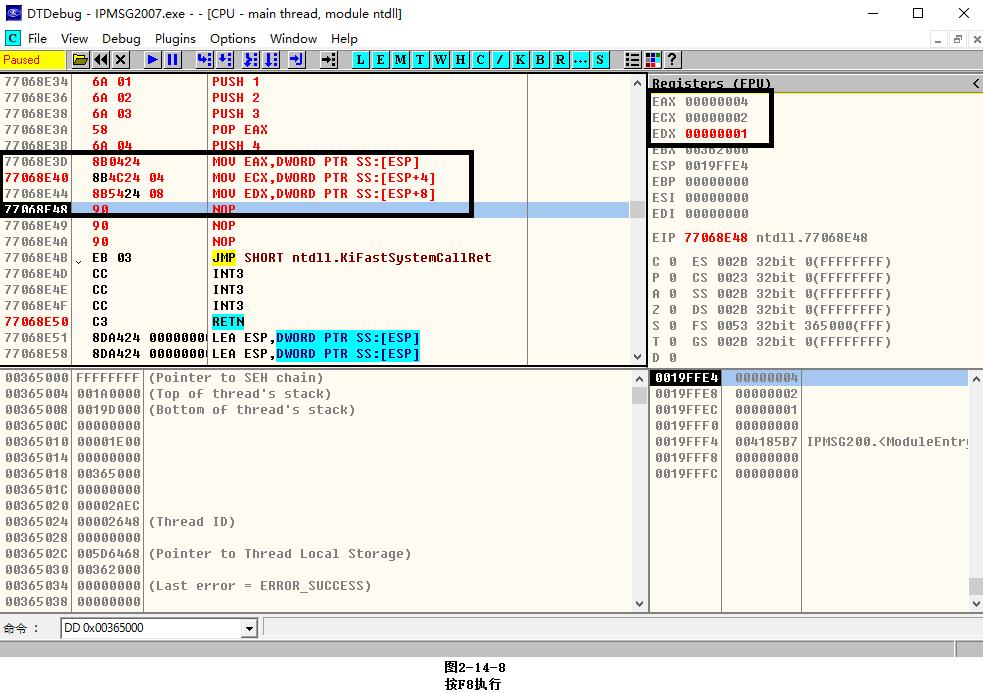Select the JMP SHORT ntdll.KiFastSystemCallRet line

tap(315, 258)
